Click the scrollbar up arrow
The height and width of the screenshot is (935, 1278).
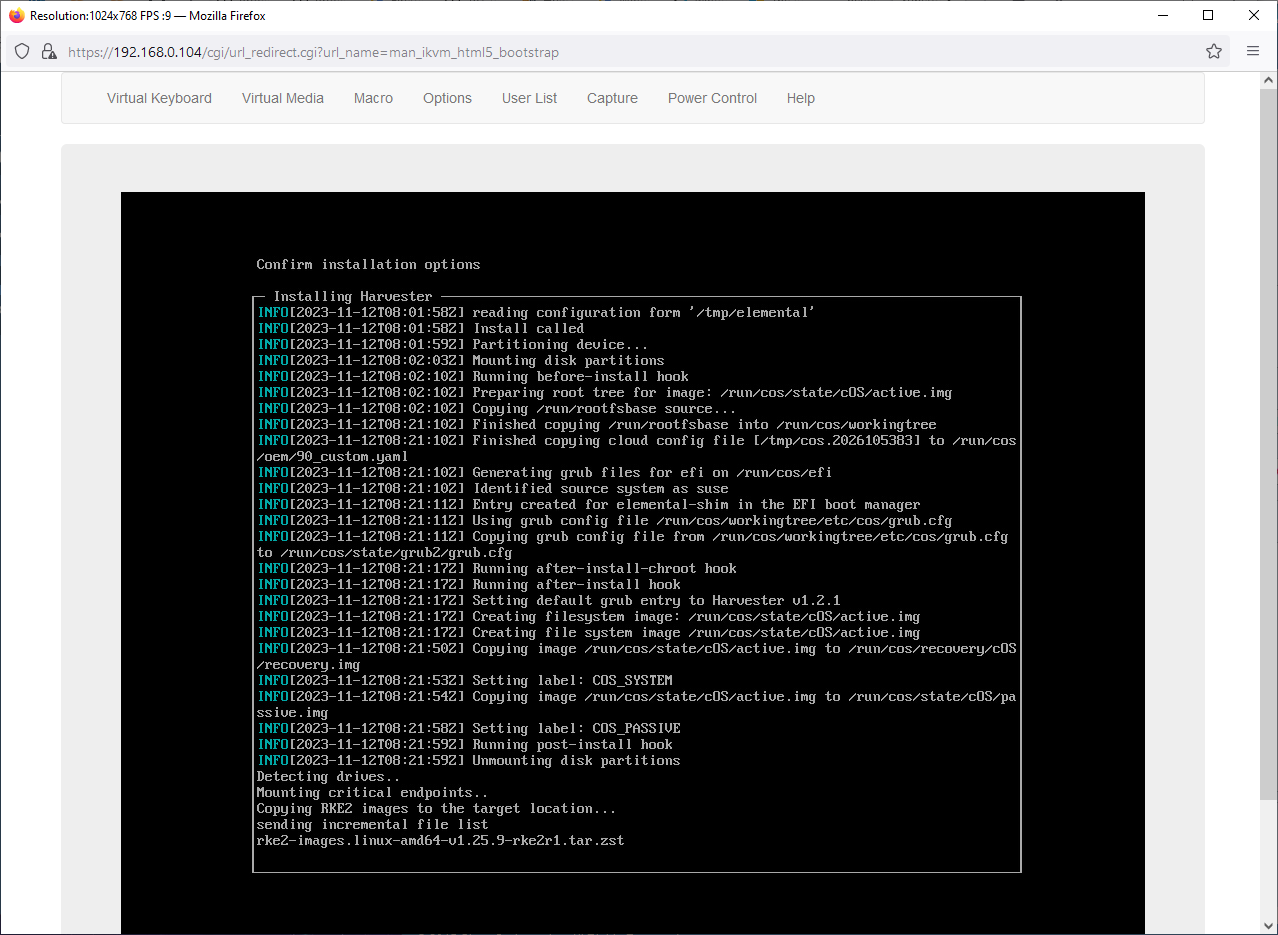1269,78
